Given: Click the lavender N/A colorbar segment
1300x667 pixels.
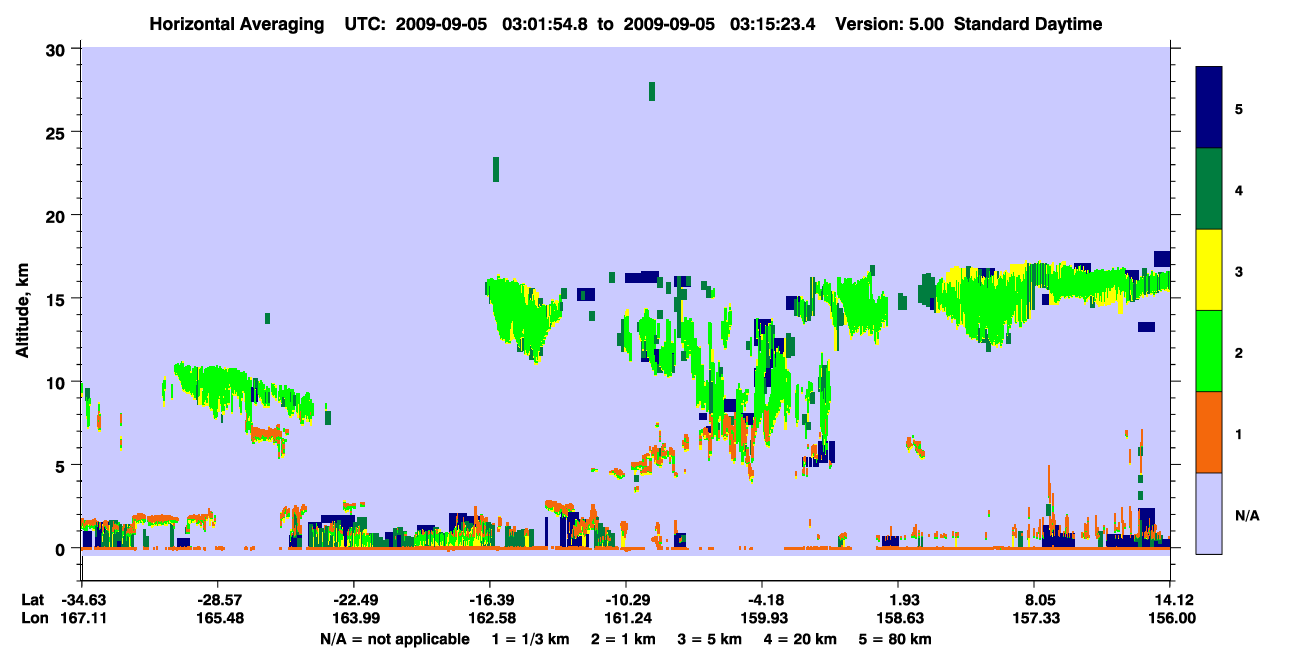Looking at the screenshot, I should pos(1209,513).
